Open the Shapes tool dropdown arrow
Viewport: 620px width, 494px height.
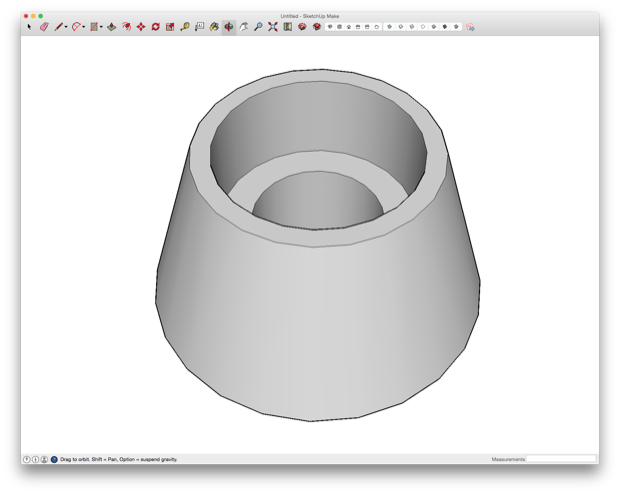pyautogui.click(x=101, y=27)
